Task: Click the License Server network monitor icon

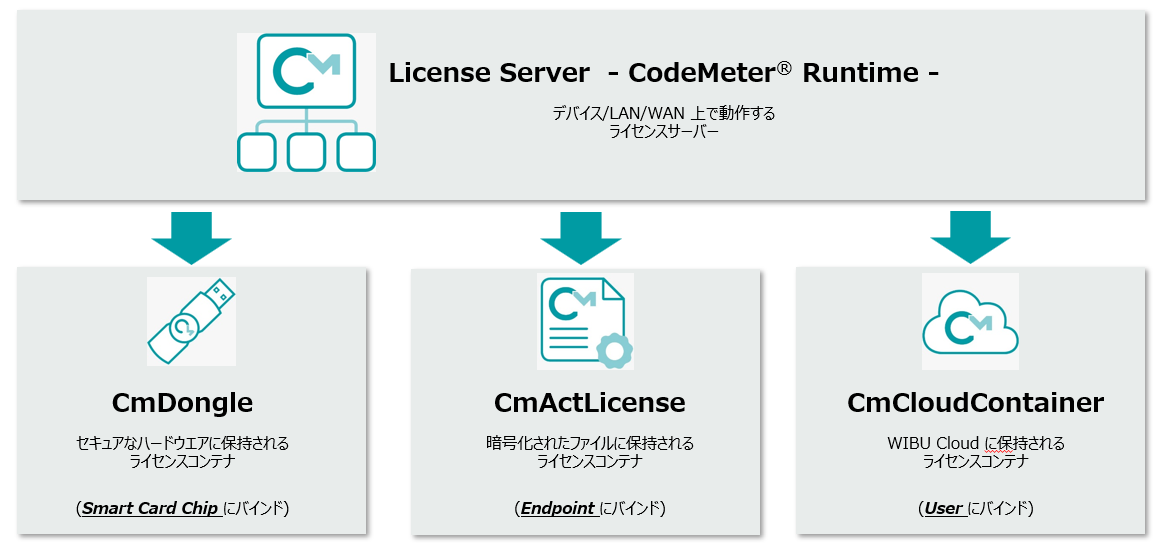Action: 306,102
